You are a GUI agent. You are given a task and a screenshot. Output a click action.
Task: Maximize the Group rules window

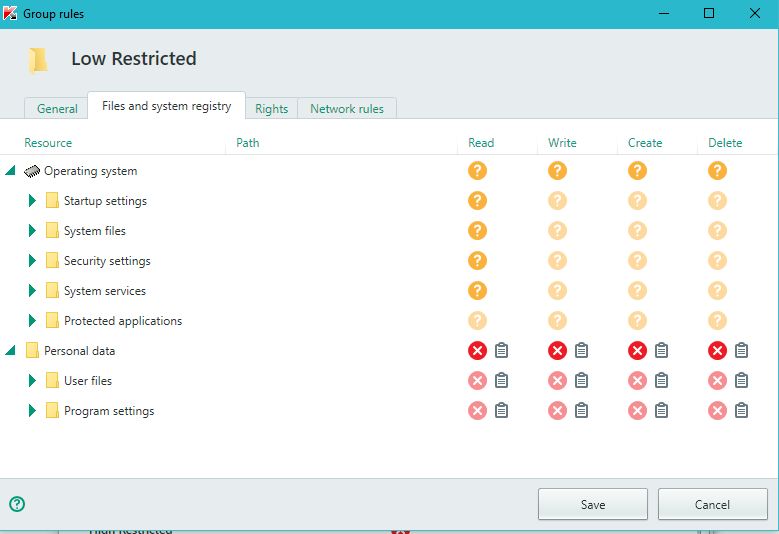coord(709,13)
